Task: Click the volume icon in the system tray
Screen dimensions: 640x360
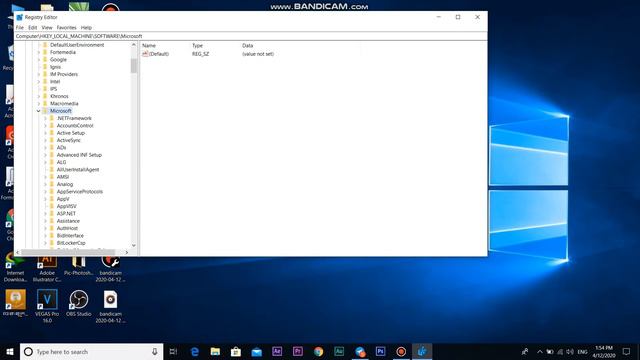Action: pyautogui.click(x=570, y=351)
